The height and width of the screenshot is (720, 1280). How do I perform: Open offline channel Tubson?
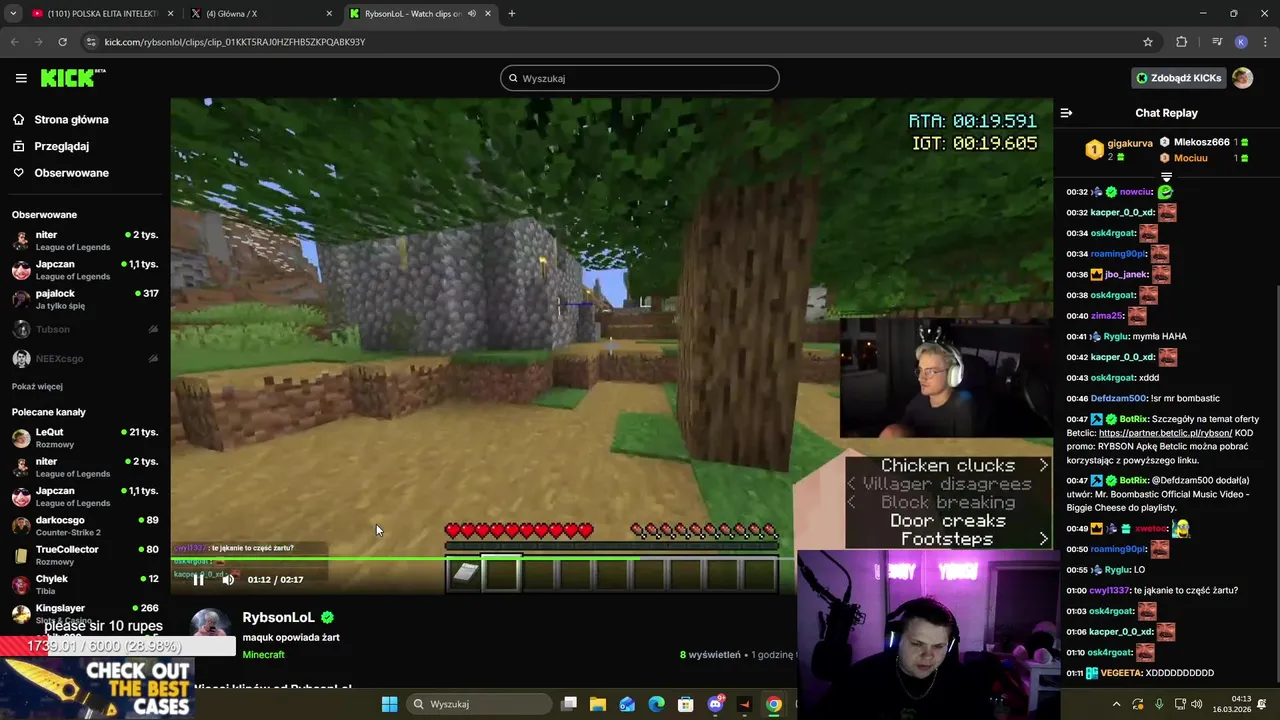[x=85, y=329]
